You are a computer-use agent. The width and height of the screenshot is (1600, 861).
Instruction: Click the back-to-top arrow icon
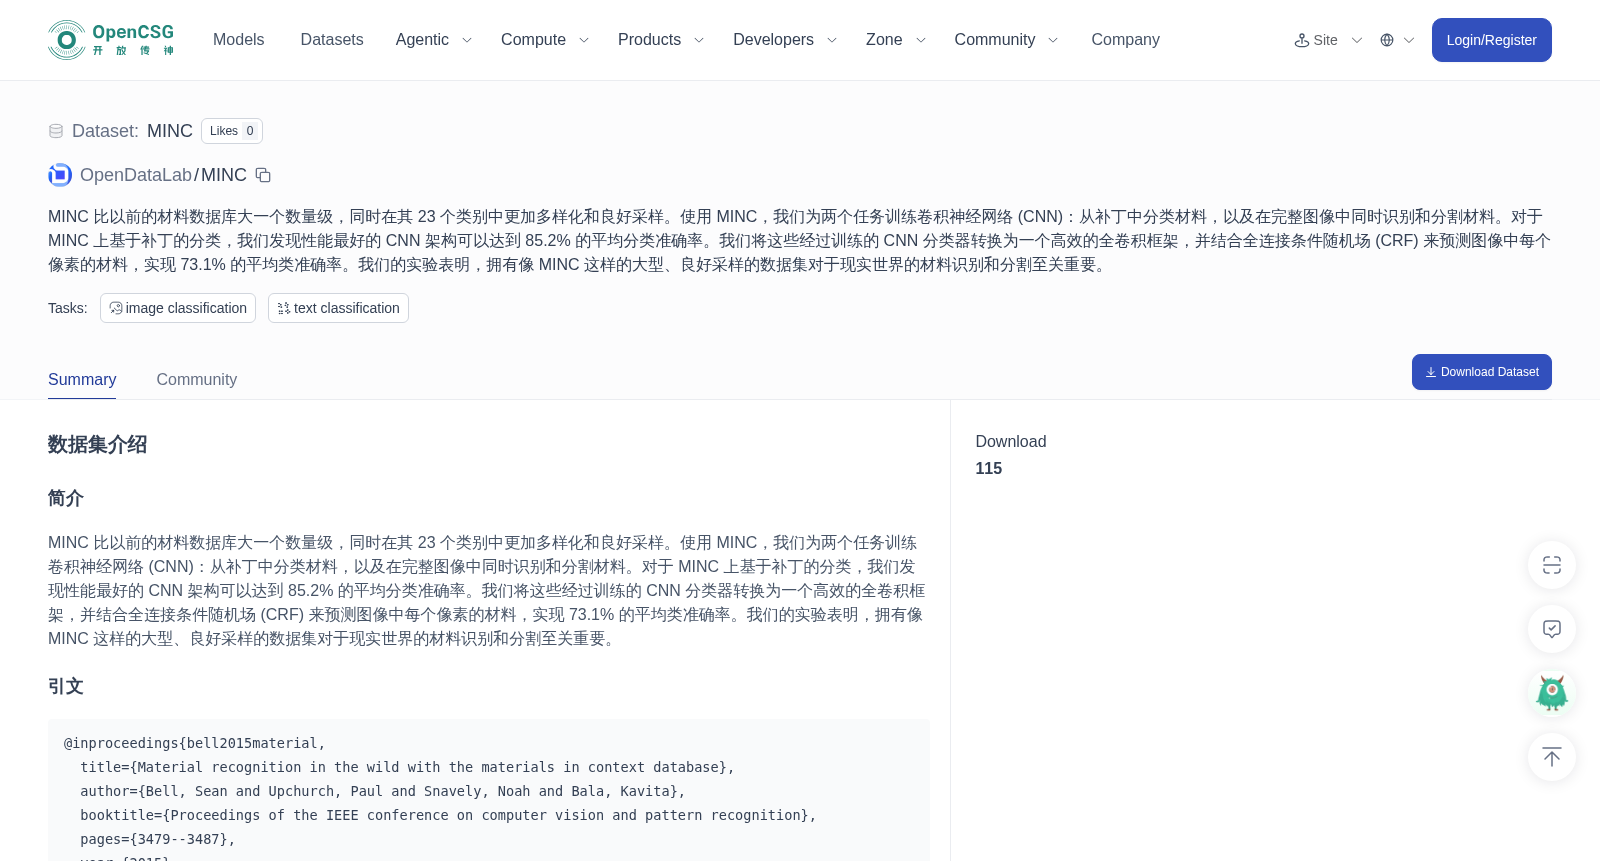[x=1552, y=757]
